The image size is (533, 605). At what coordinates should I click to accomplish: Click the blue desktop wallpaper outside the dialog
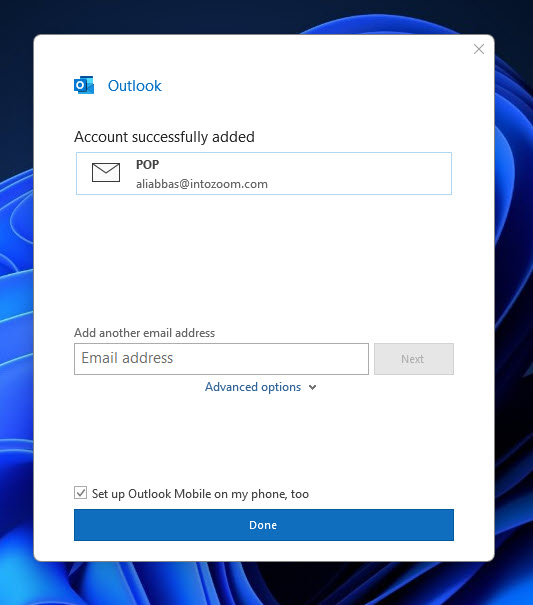[x=15, y=309]
